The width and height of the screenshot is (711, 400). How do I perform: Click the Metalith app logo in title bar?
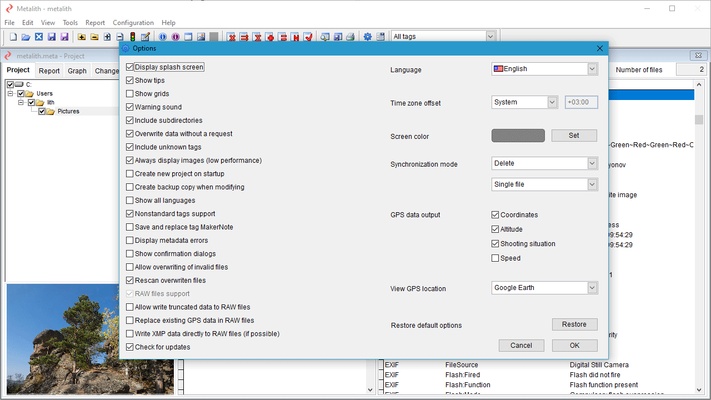(9, 8)
